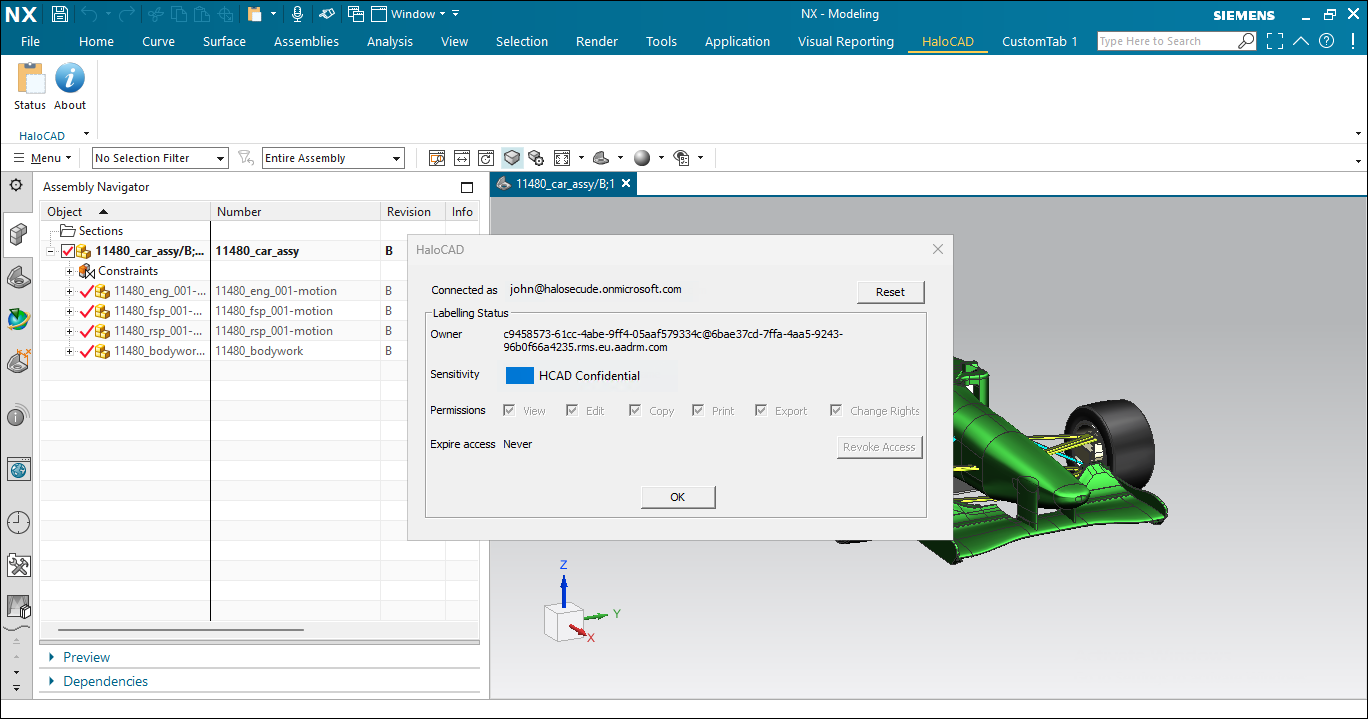Toggle the 11480_car_assy visibility checkbox
This screenshot has width=1368, height=719.
[68, 251]
